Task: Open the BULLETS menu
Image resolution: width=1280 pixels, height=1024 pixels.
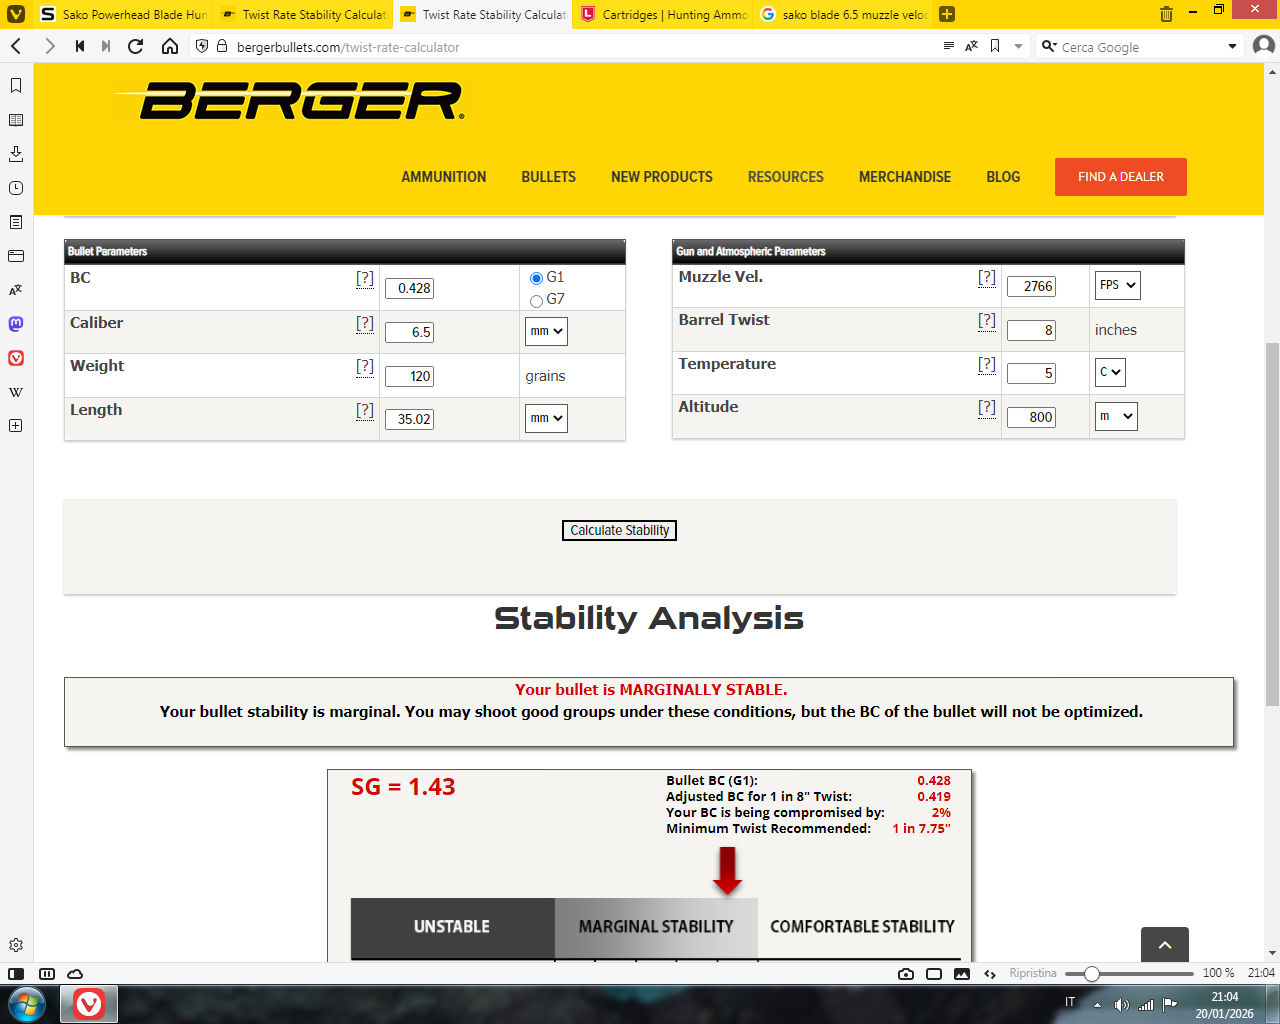Action: pos(548,177)
